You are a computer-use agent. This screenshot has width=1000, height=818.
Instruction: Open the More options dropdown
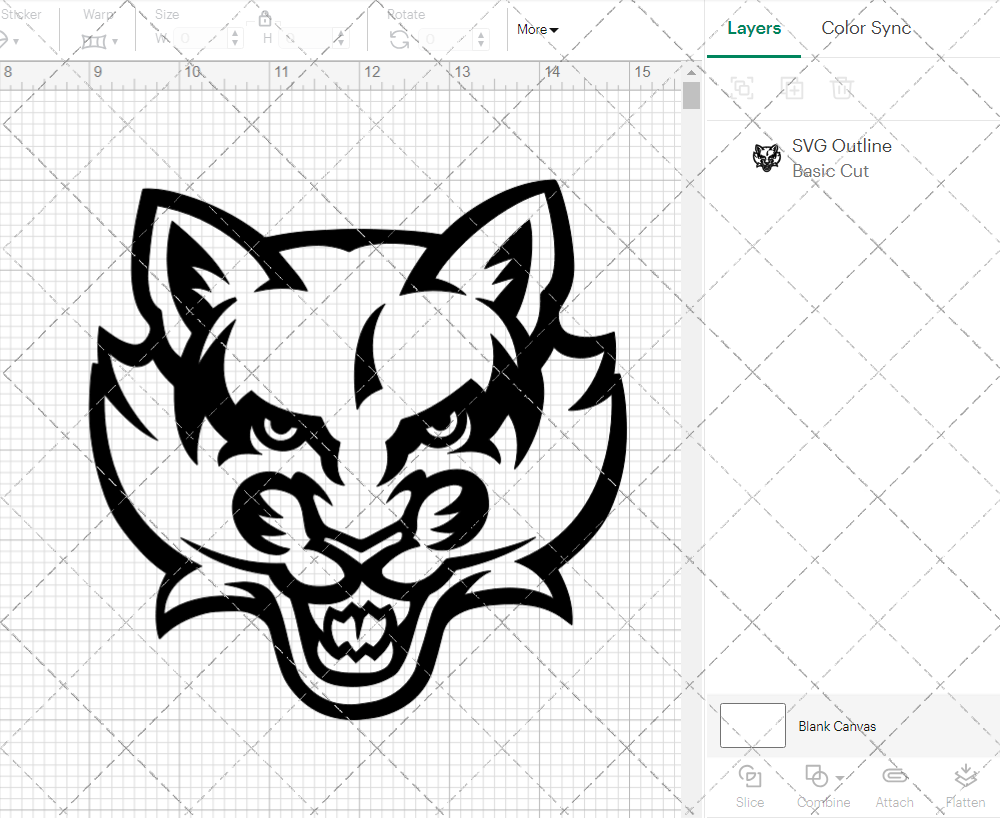[537, 30]
